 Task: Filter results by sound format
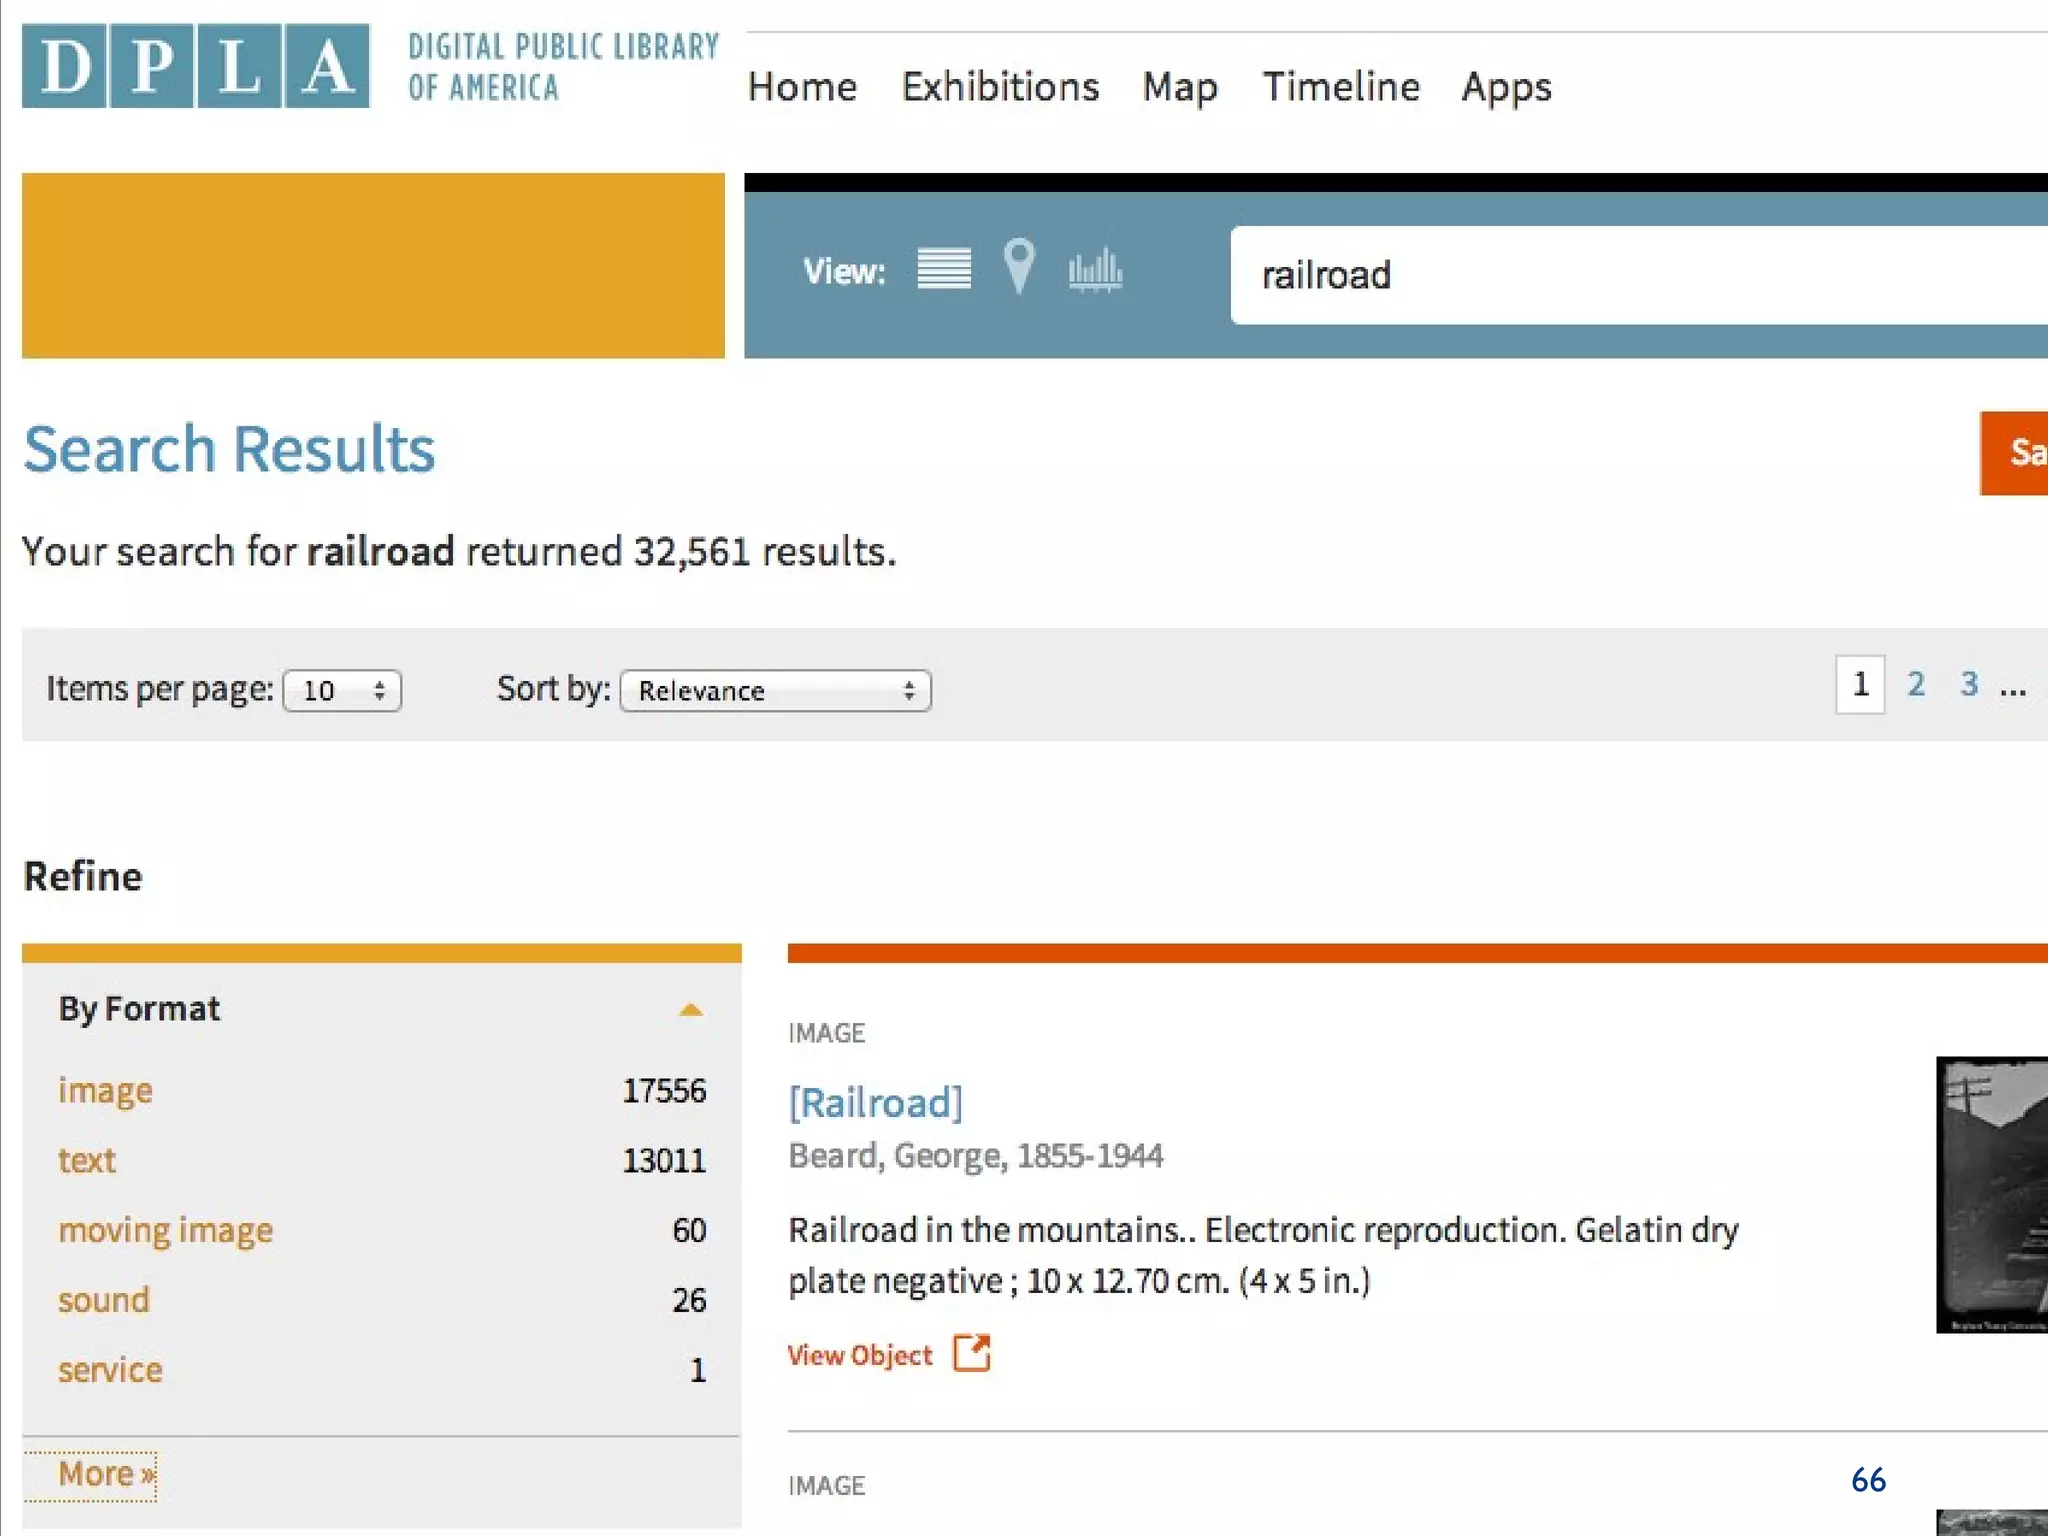[x=103, y=1300]
